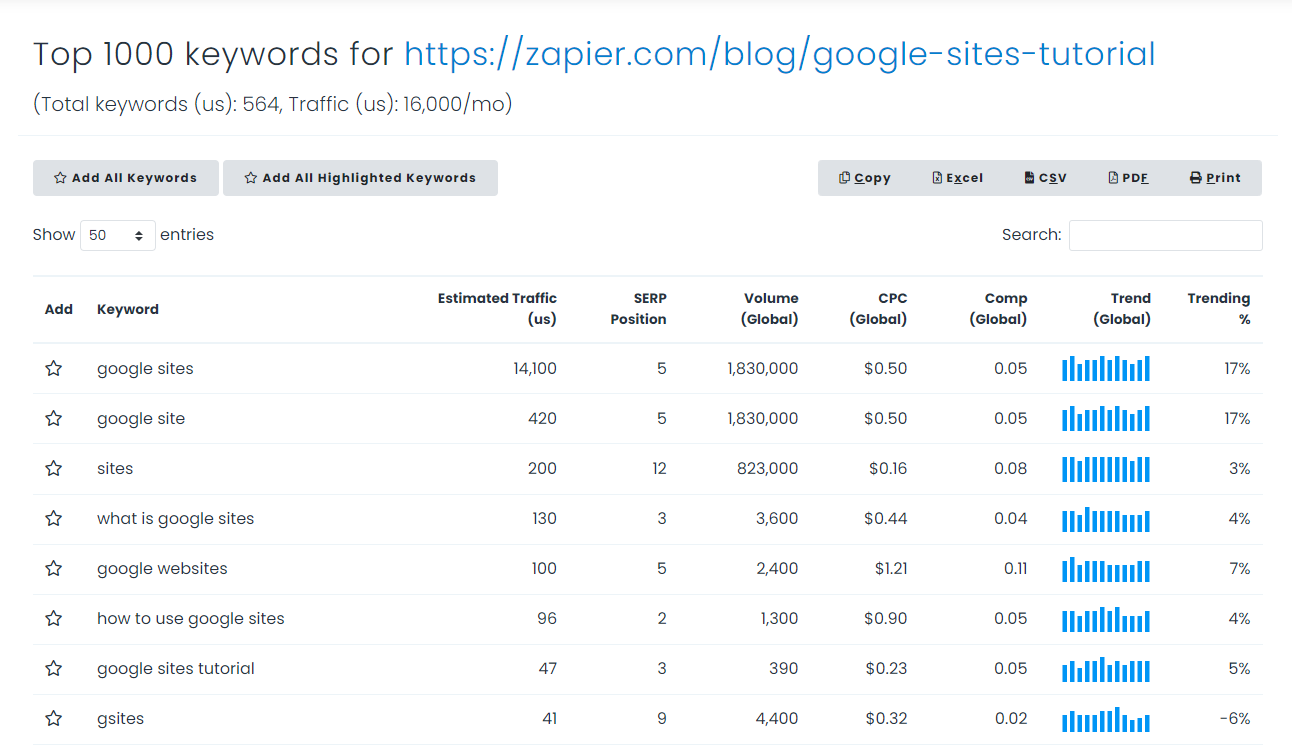
Task: Select the keyword text 'sites'
Action: pyautogui.click(x=115, y=469)
